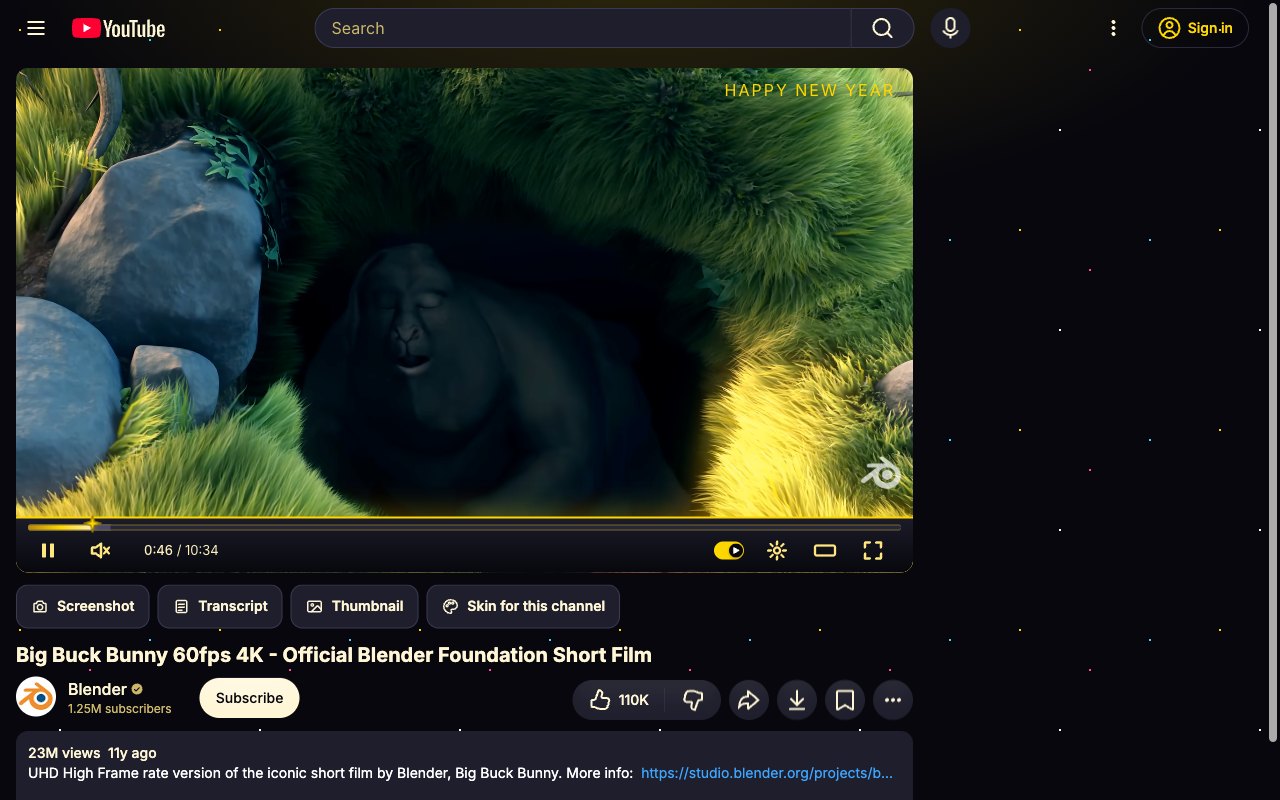The width and height of the screenshot is (1280, 800).
Task: Open the Thumbnail viewer button
Action: pos(355,606)
